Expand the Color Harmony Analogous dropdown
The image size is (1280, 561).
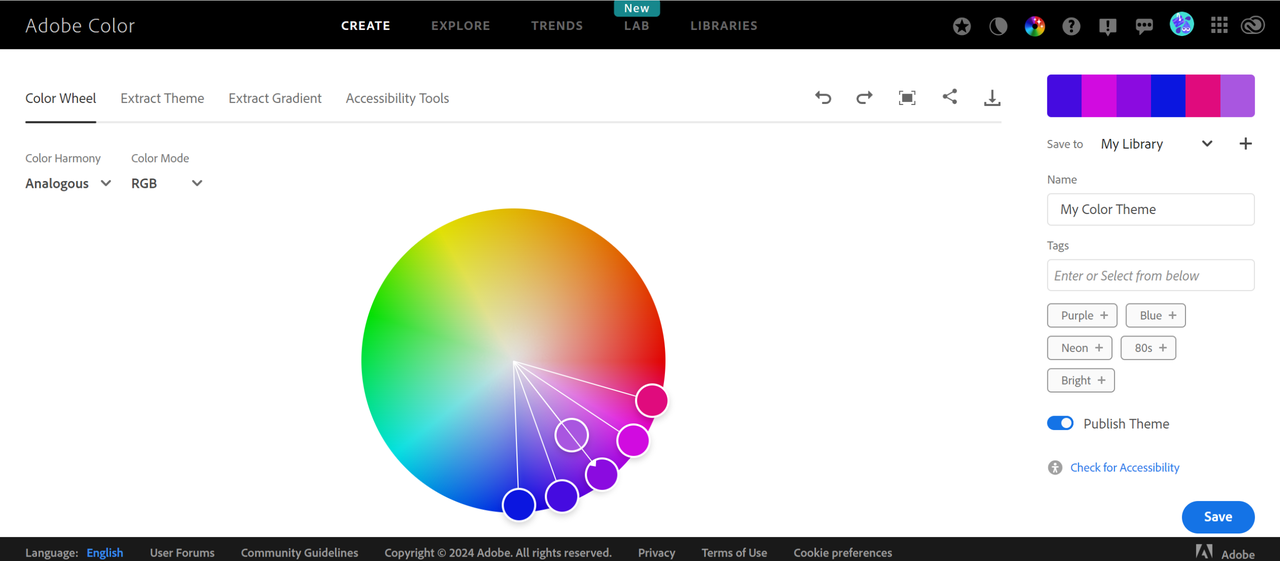point(68,184)
